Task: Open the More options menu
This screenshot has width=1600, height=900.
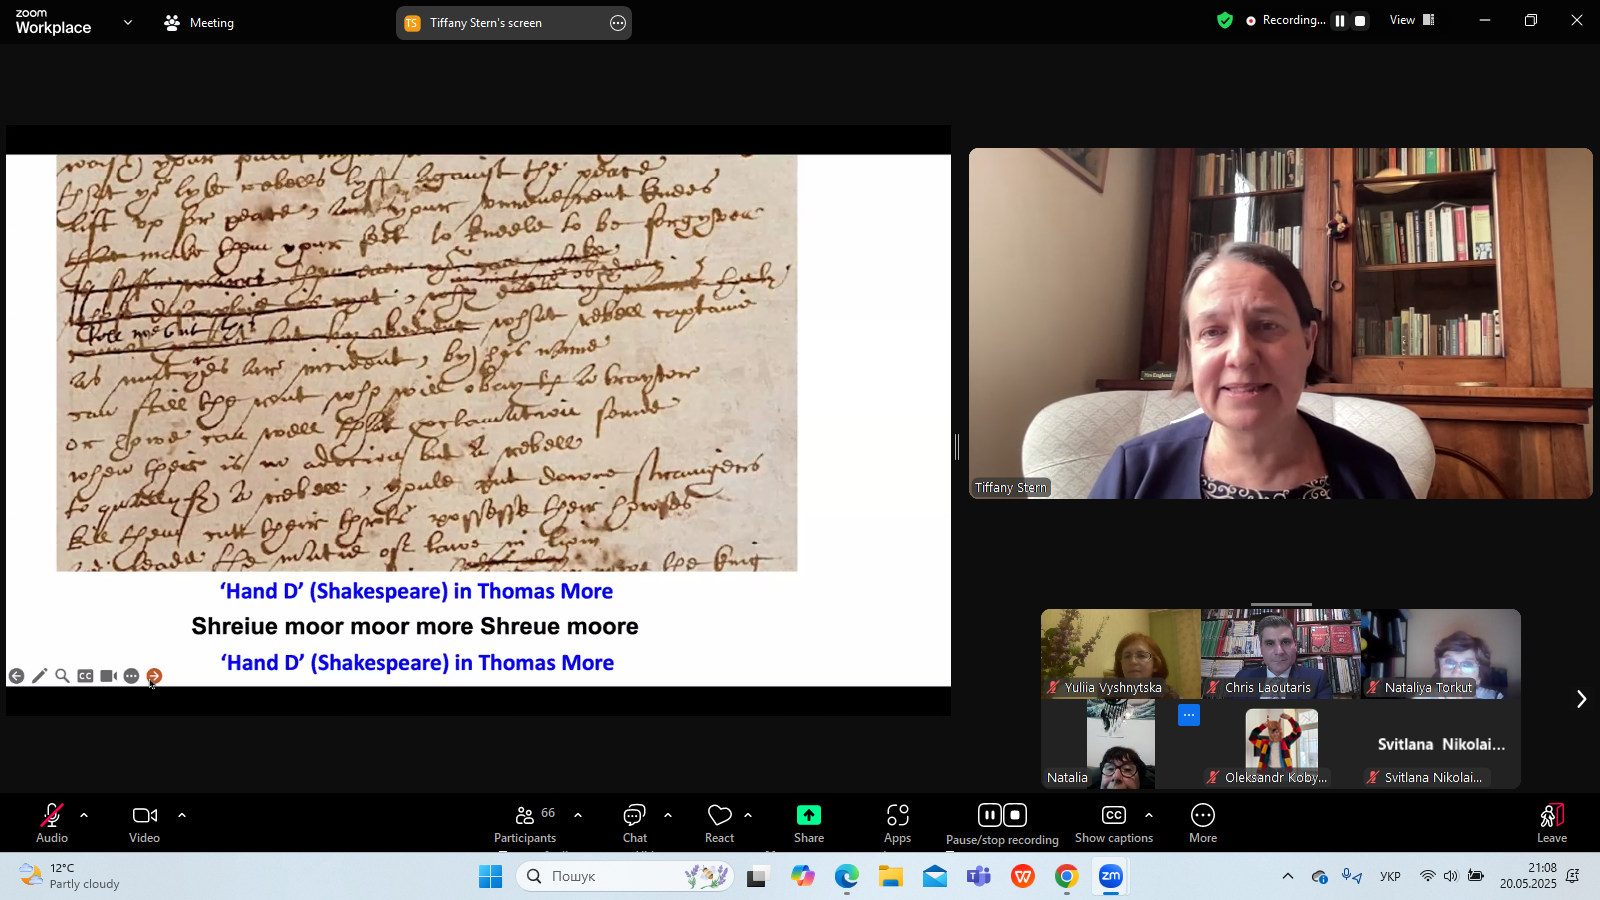Action: pyautogui.click(x=1202, y=823)
